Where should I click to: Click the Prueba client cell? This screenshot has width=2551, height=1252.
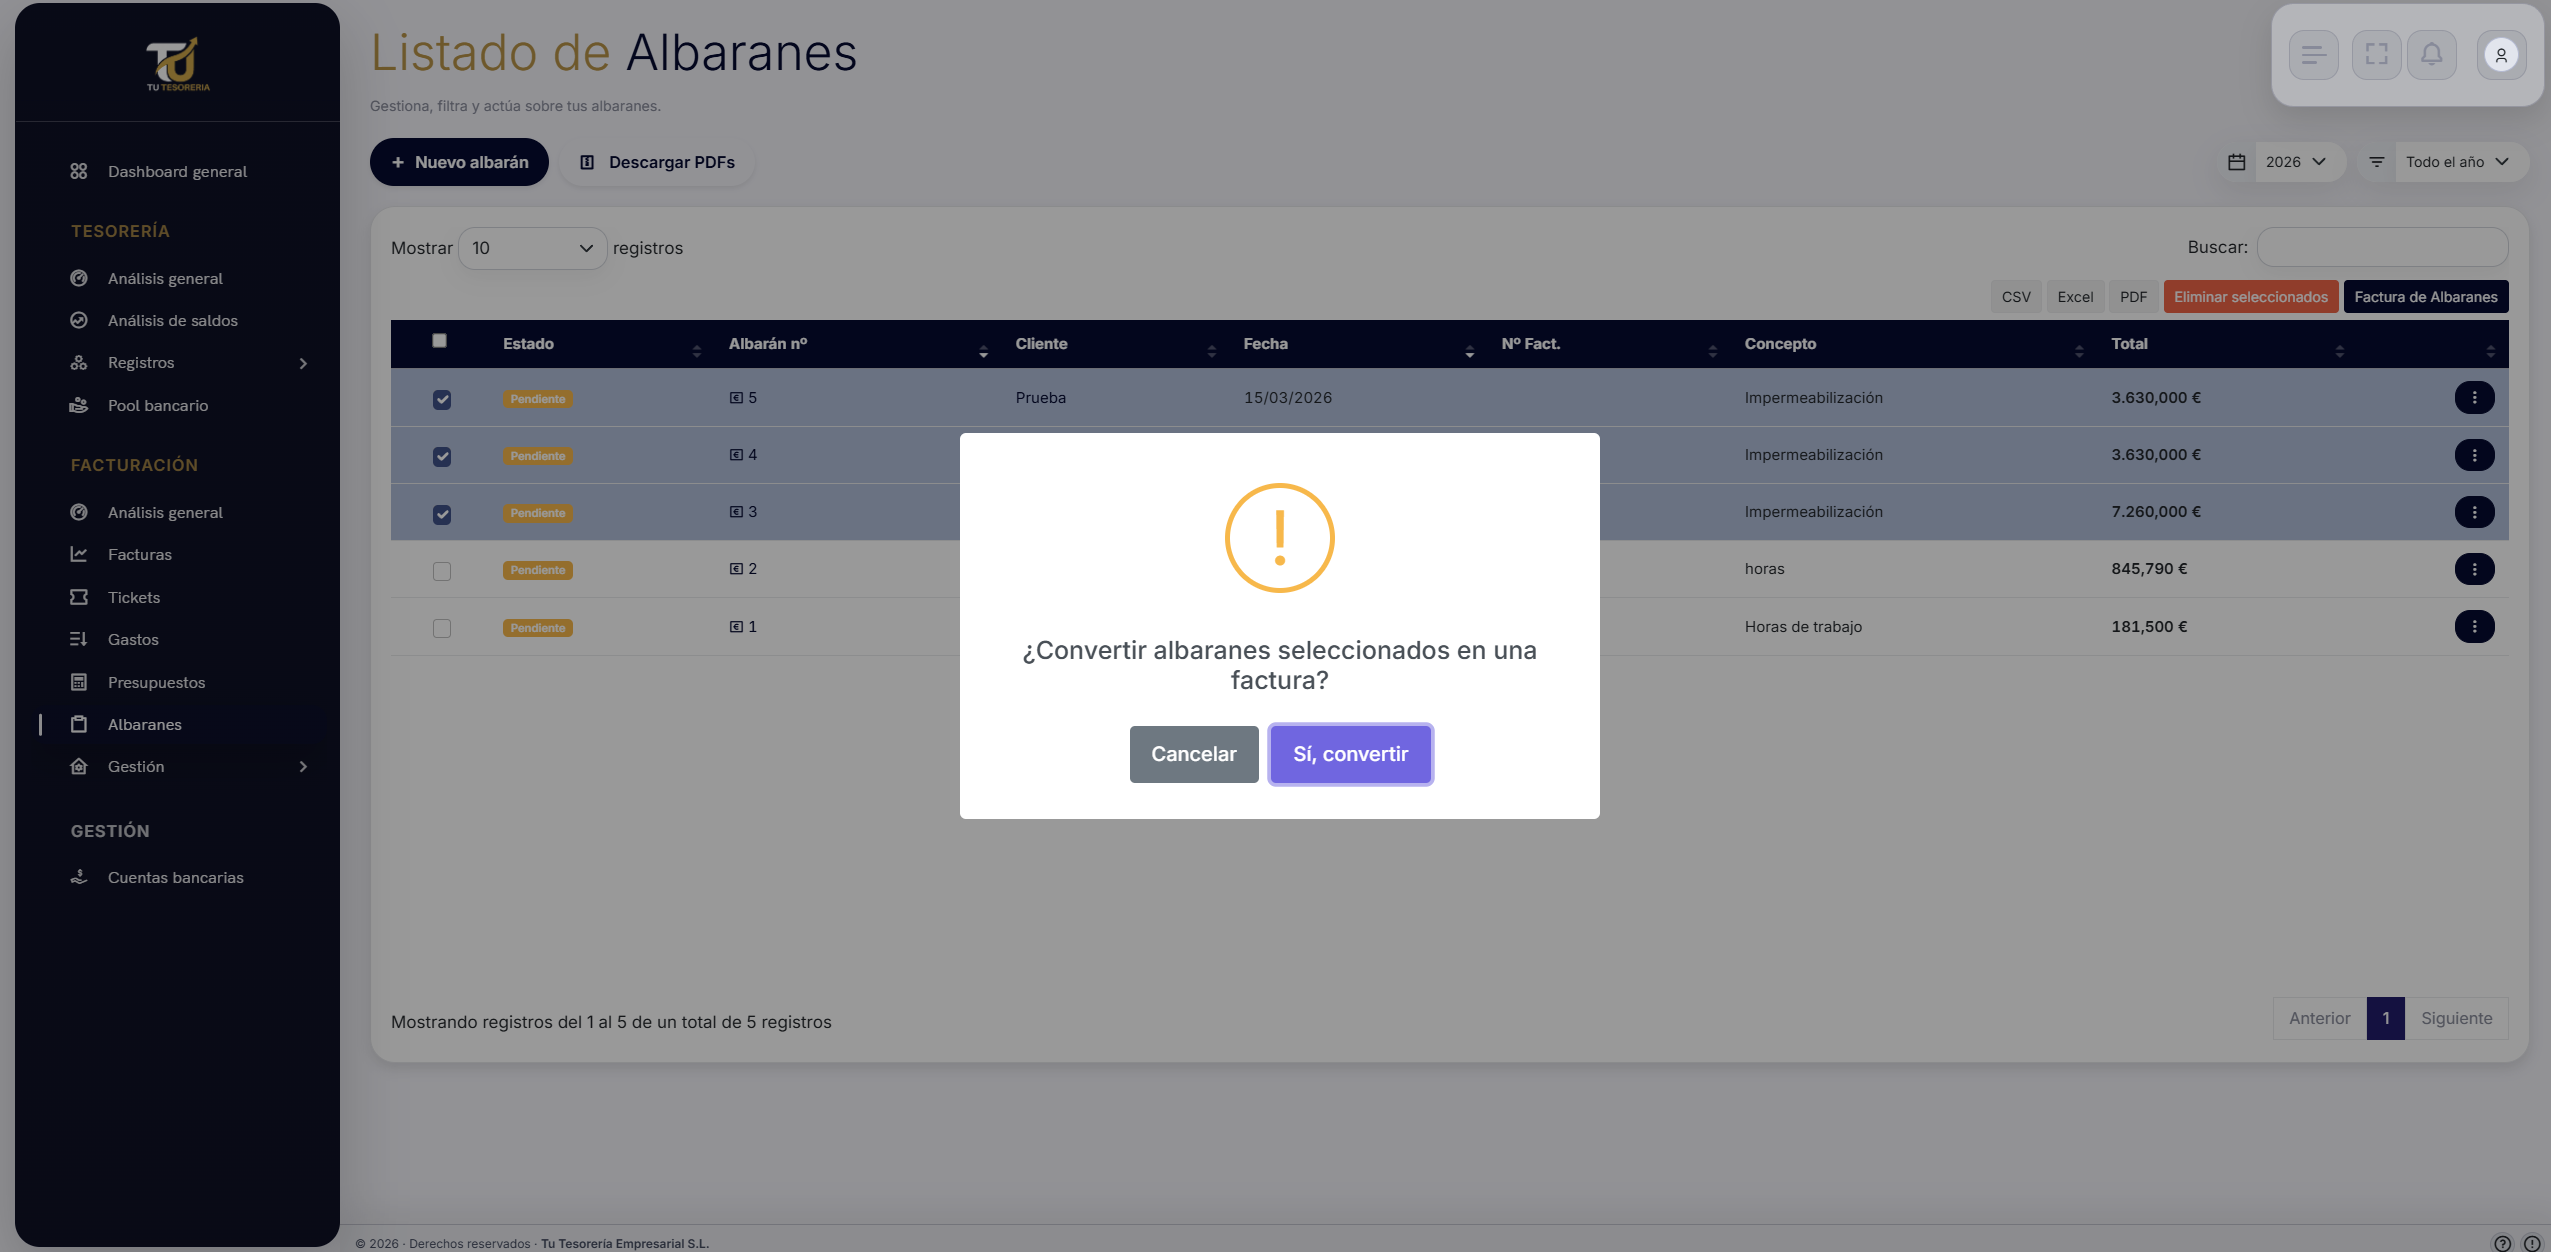(x=1040, y=398)
